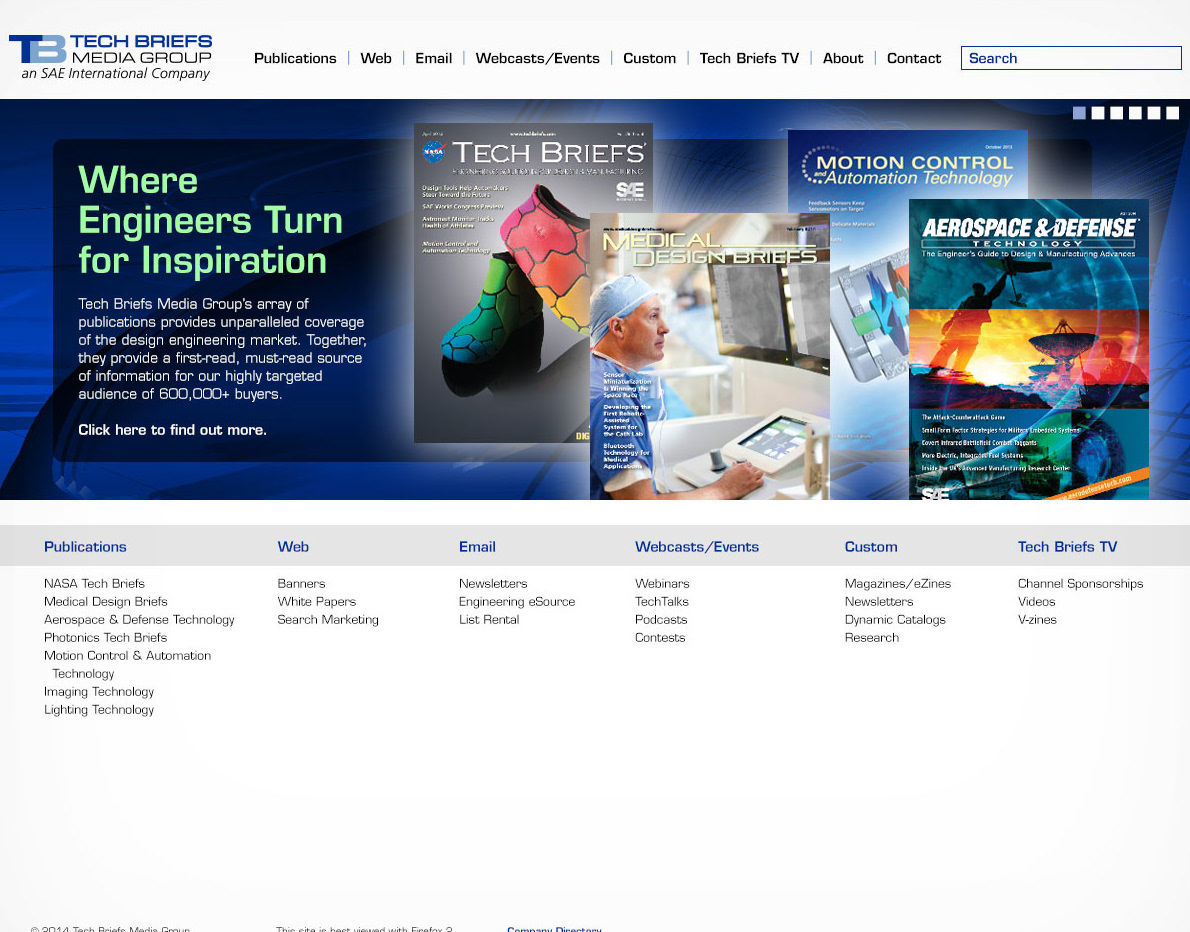Click 'Click here to find out more' link
This screenshot has height=932, width=1190.
point(172,430)
